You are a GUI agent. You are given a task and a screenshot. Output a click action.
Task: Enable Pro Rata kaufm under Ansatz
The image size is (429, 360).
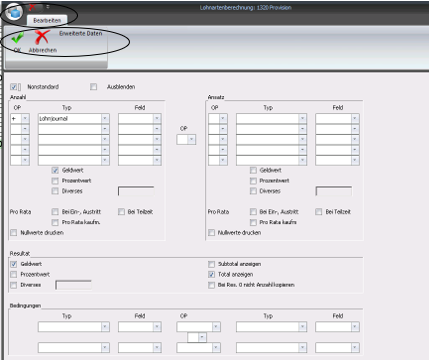point(253,222)
